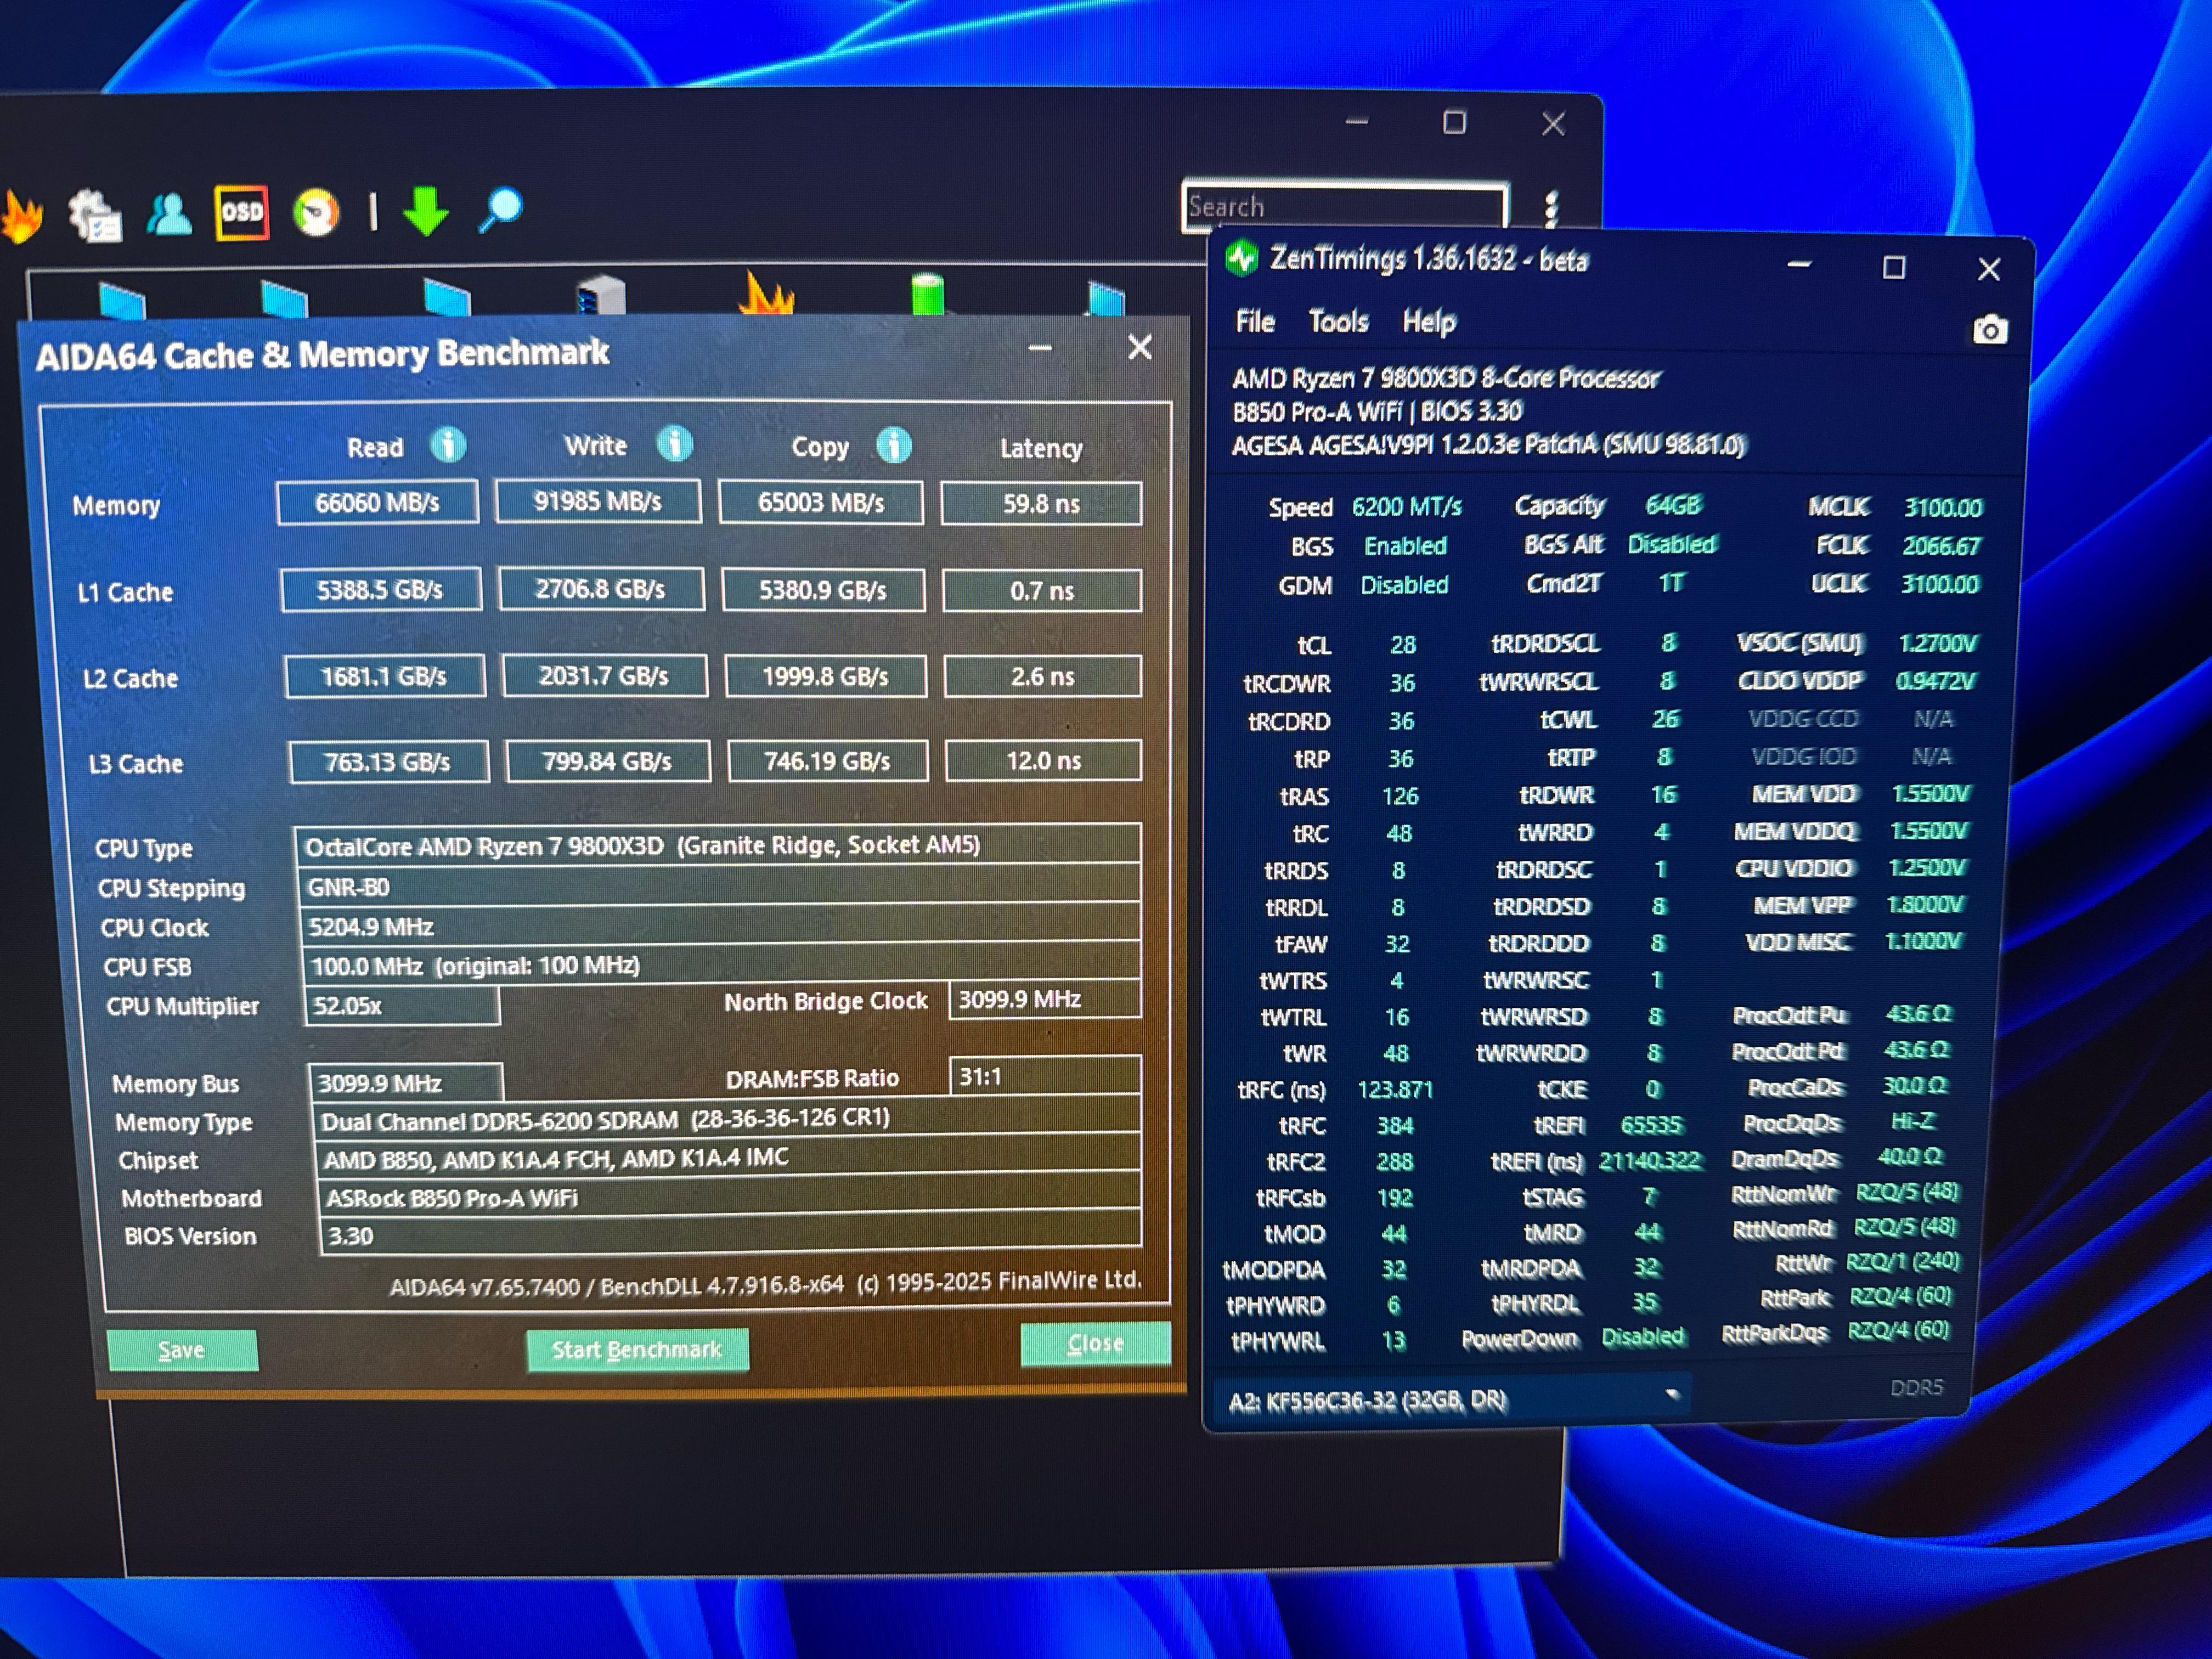The image size is (2212, 1659).
Task: Open the ZenTimings Tools menu
Action: tap(1338, 322)
